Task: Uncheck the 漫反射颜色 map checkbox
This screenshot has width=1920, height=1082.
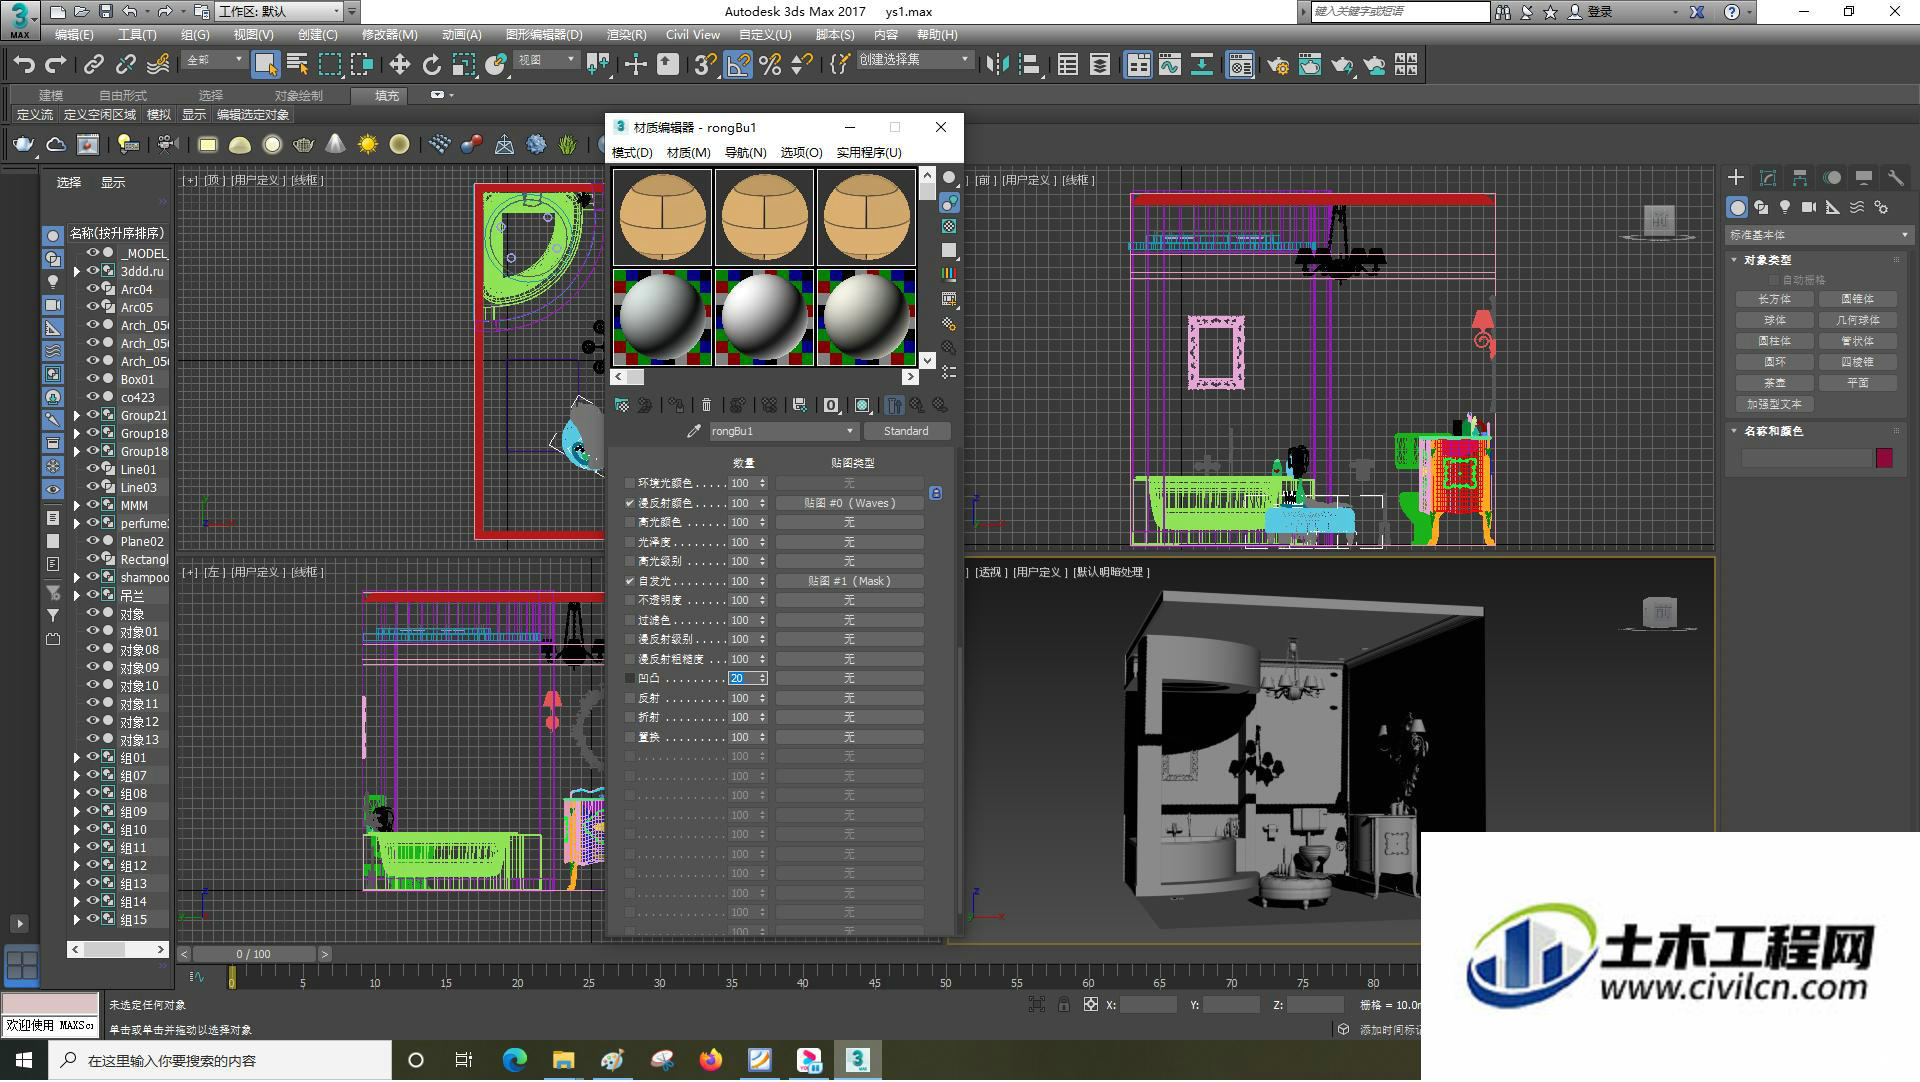Action: (x=630, y=503)
